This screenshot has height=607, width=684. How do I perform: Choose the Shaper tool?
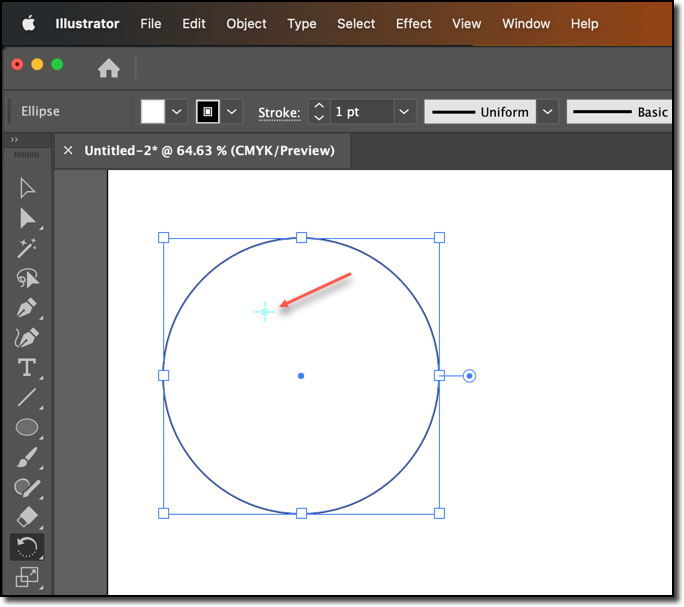(x=27, y=487)
